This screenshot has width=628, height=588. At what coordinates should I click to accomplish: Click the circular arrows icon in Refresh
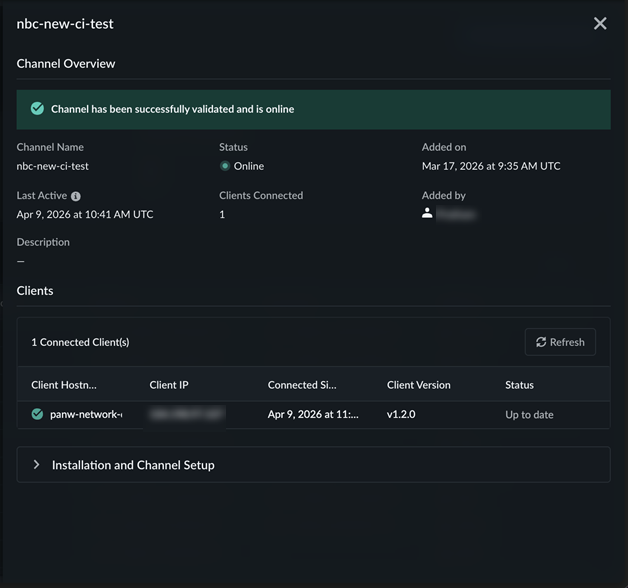point(541,342)
